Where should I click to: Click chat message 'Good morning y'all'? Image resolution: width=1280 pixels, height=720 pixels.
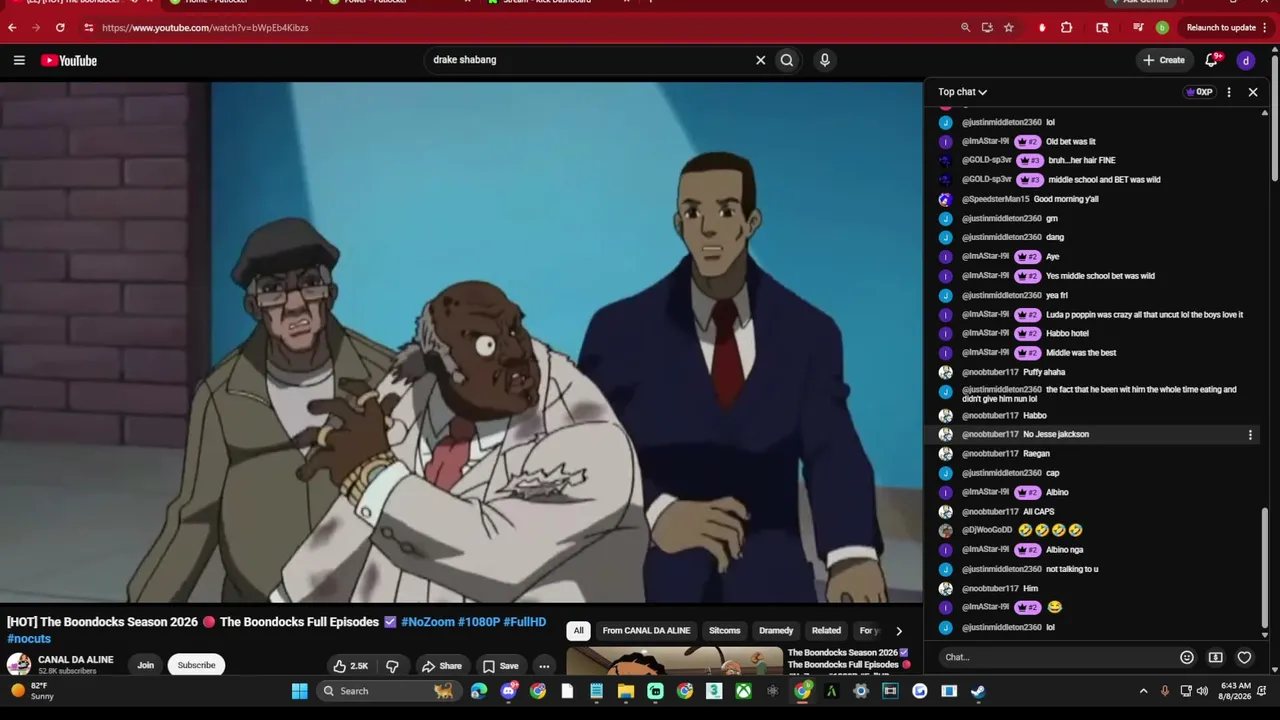[1066, 199]
